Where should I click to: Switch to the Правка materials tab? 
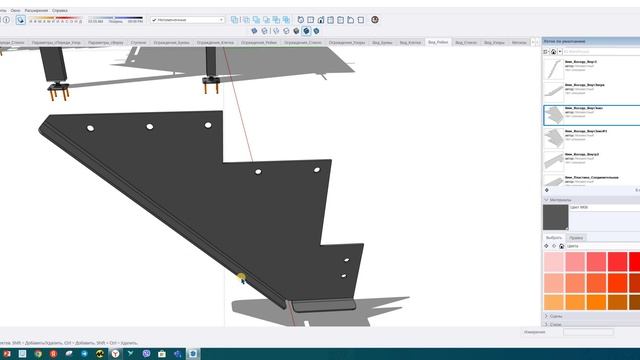coord(576,238)
